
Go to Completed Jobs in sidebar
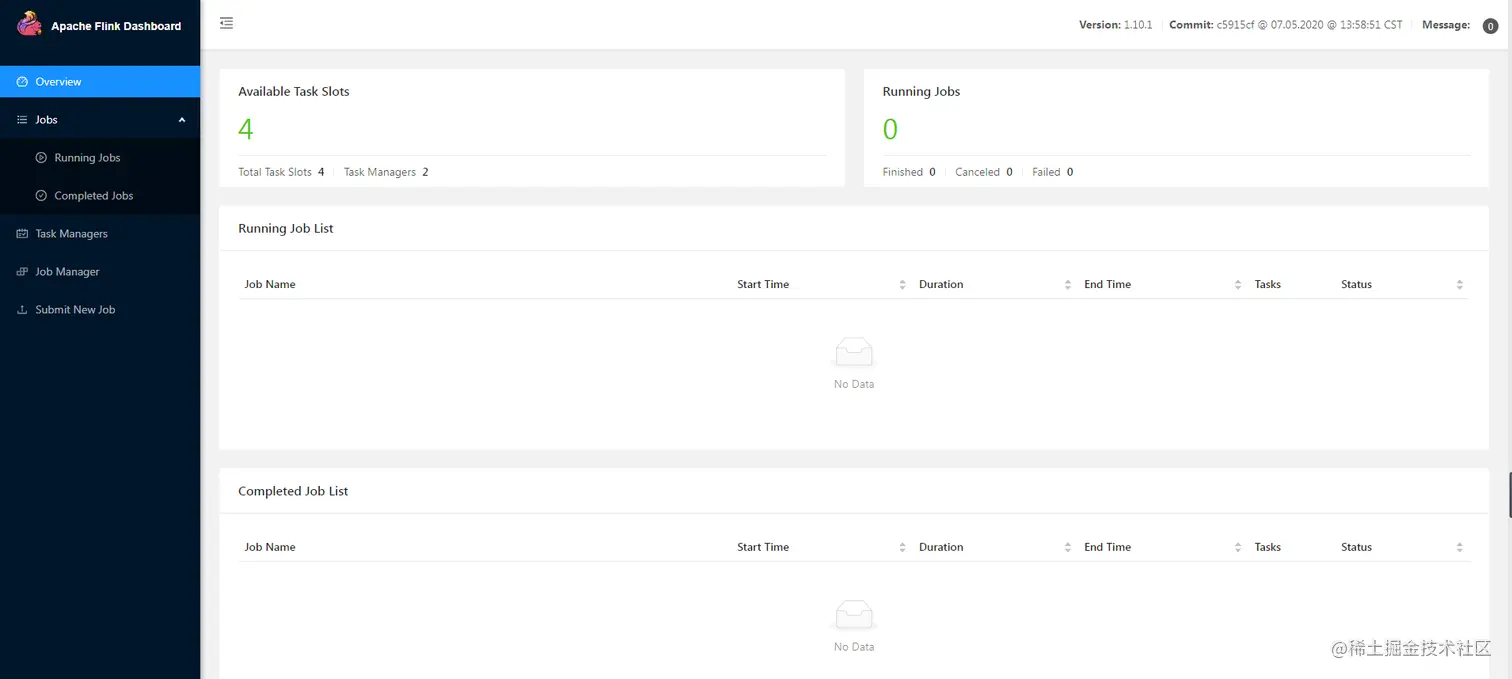coord(93,196)
